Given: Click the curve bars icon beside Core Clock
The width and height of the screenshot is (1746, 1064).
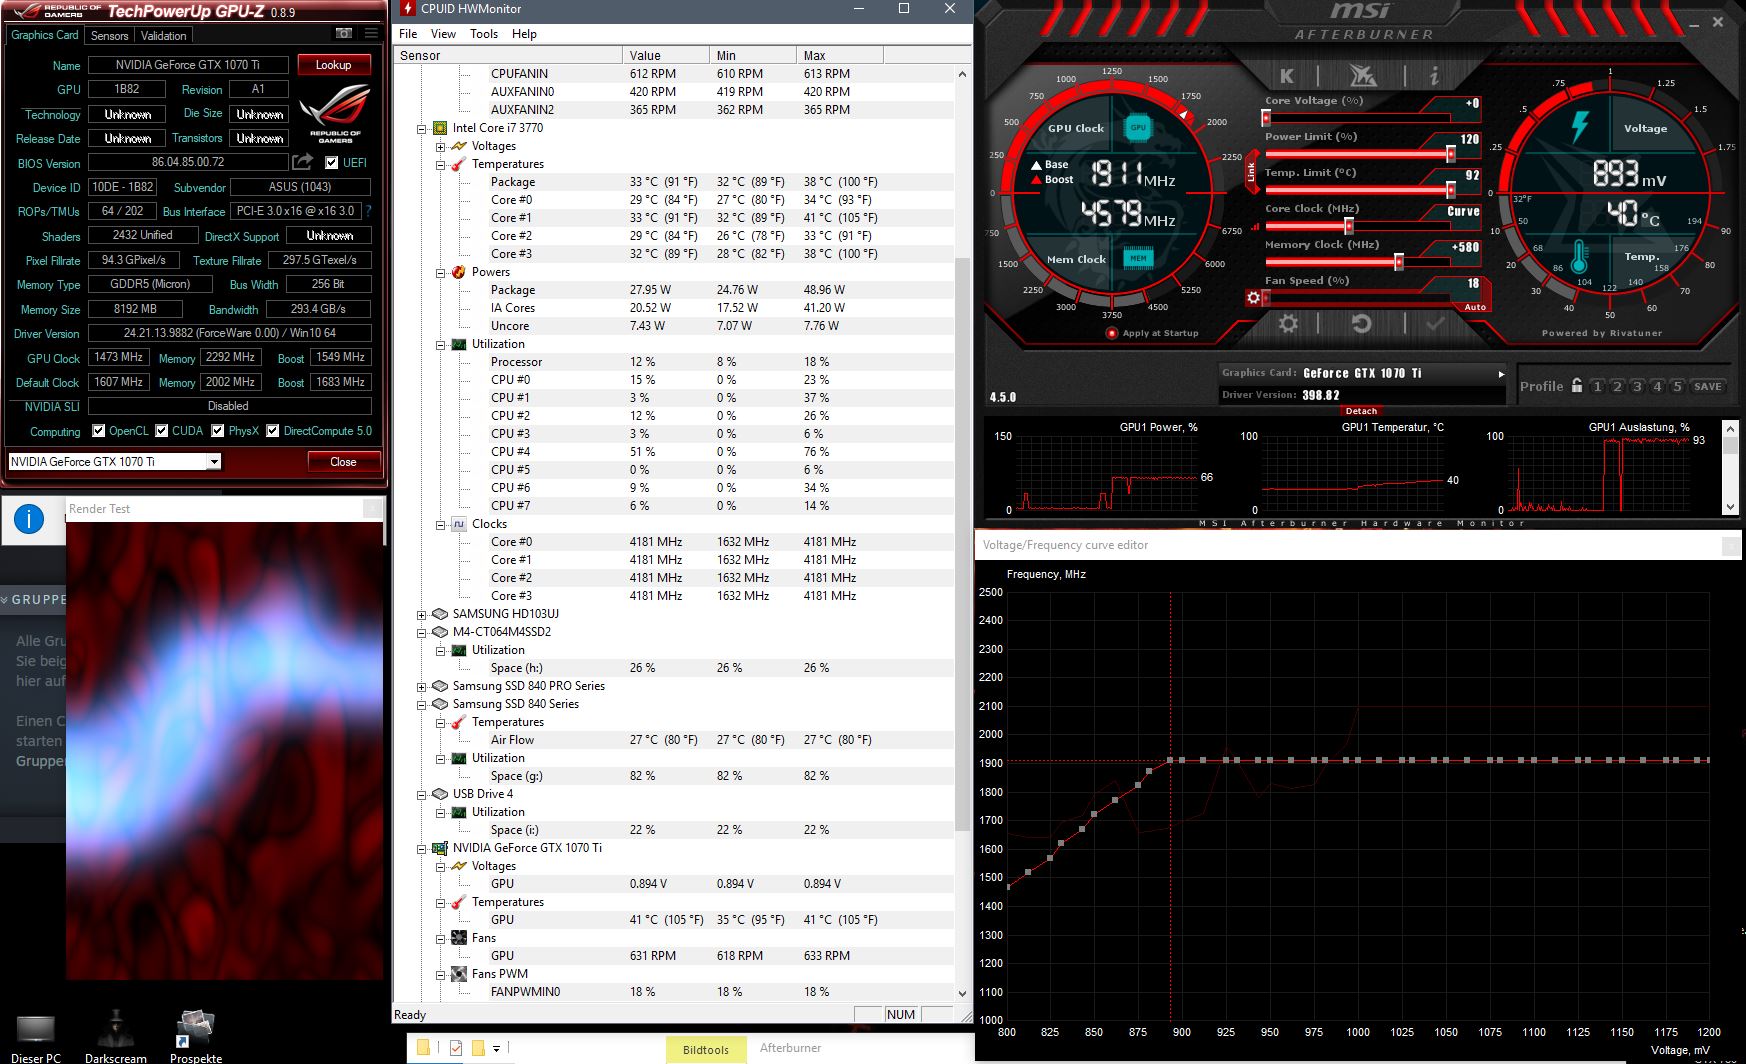Looking at the screenshot, I should tap(1255, 227).
